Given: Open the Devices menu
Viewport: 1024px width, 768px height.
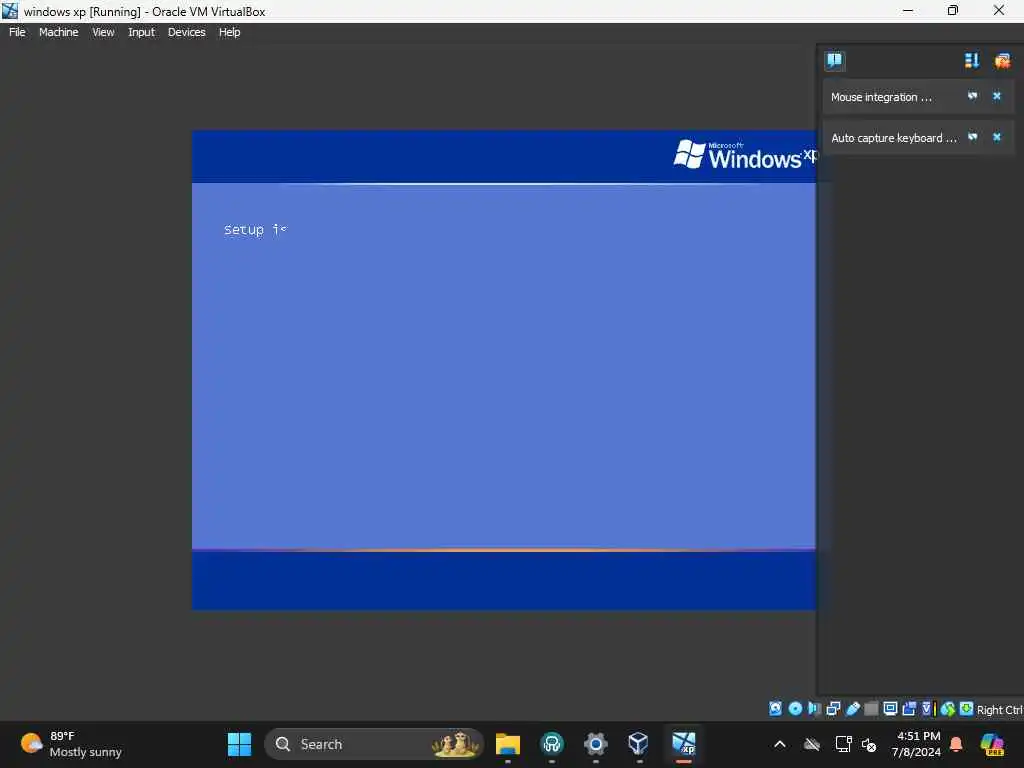Looking at the screenshot, I should point(186,32).
